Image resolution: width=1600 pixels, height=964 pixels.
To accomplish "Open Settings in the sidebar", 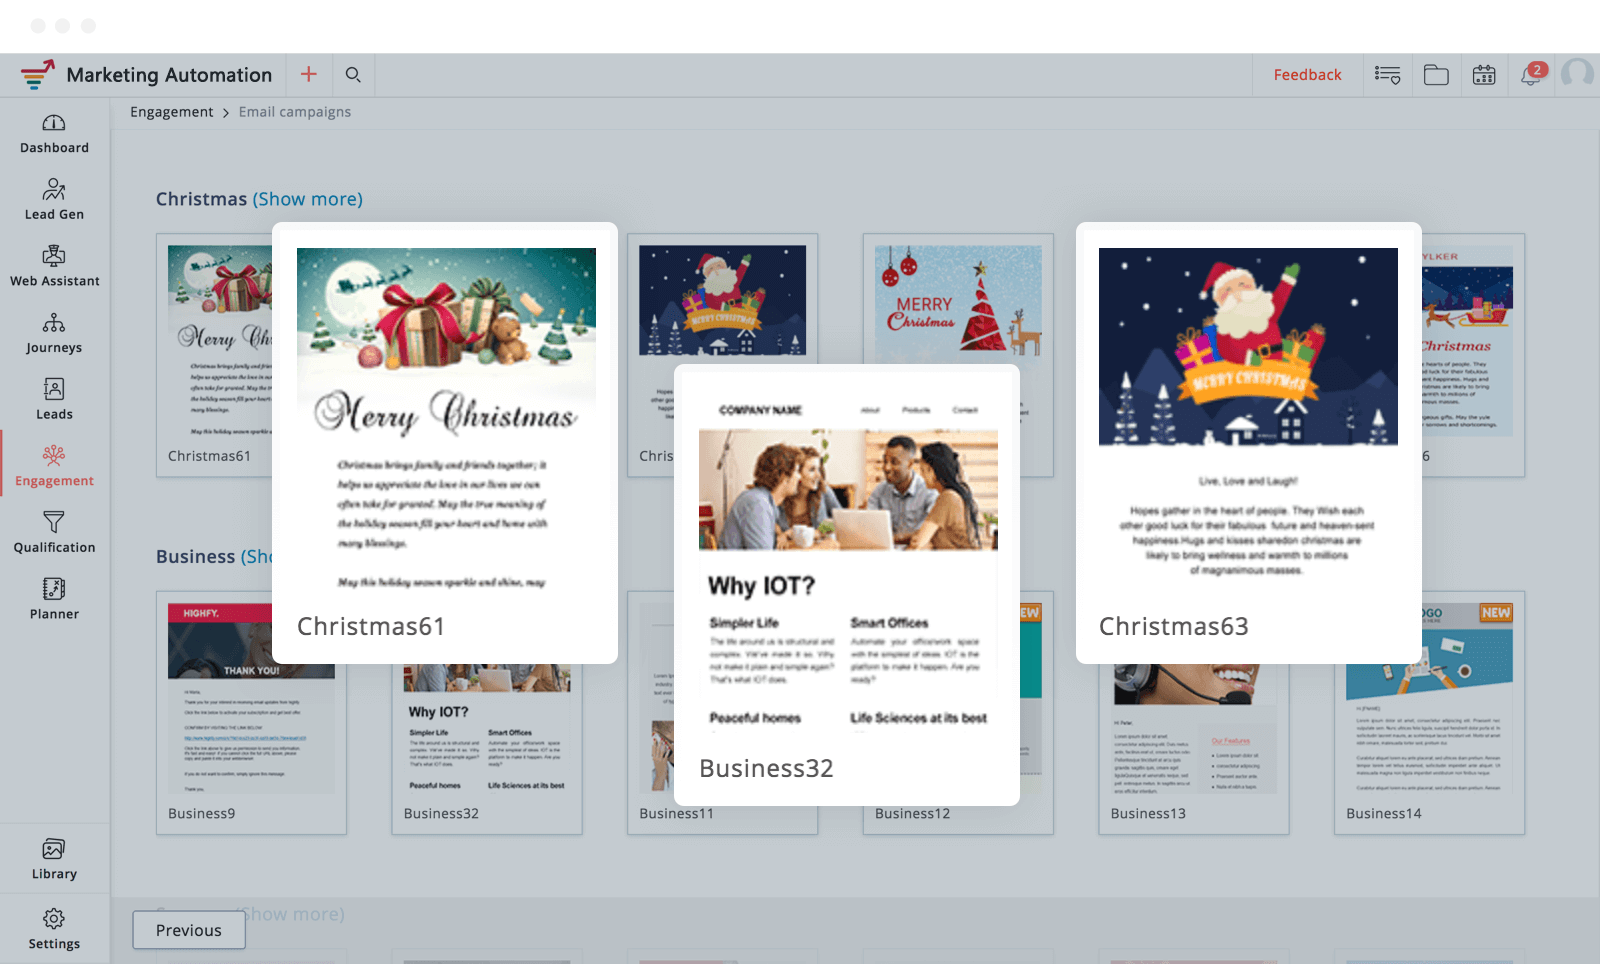I will tap(54, 929).
